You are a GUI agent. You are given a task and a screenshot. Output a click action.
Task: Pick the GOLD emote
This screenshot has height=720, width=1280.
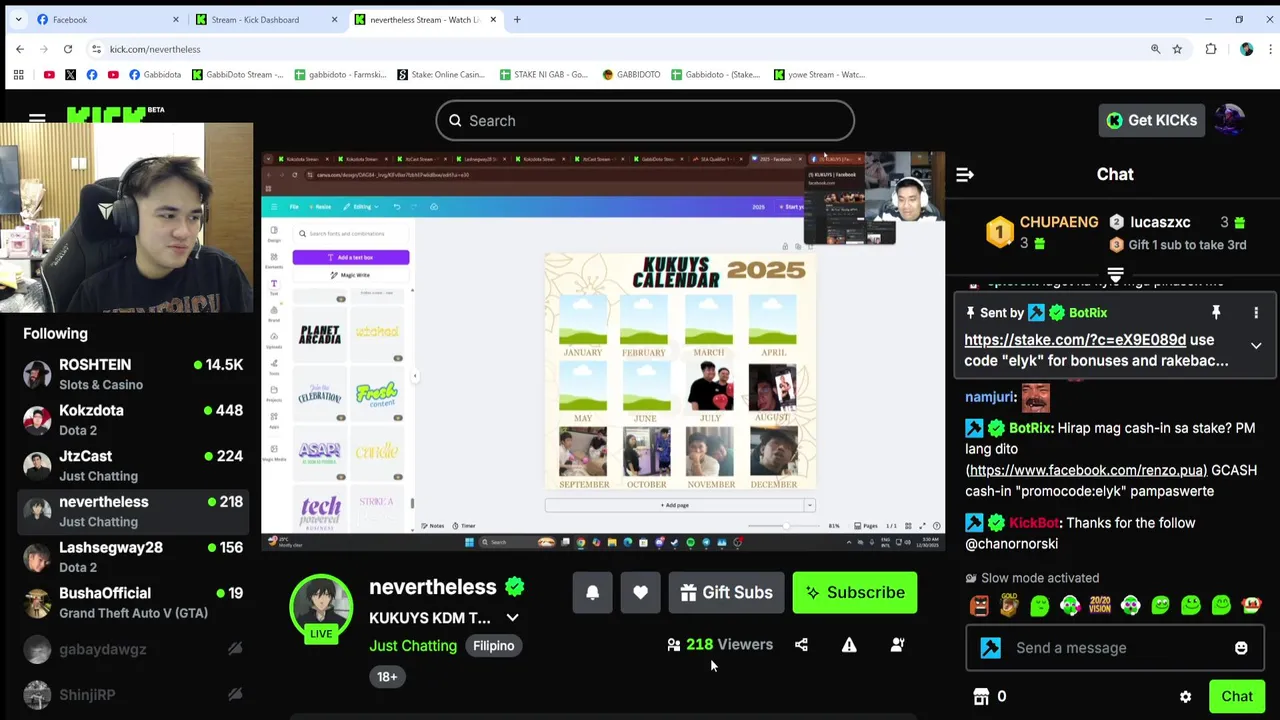coord(1010,605)
